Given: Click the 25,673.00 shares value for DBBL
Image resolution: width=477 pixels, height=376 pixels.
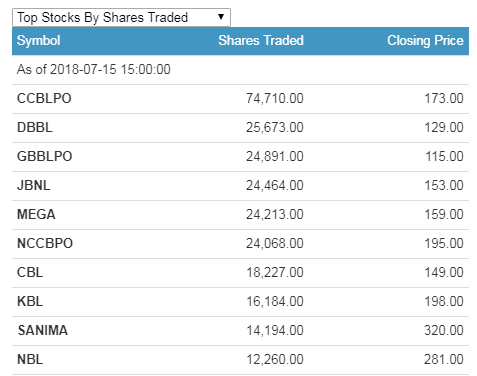Looking at the screenshot, I should [275, 128].
